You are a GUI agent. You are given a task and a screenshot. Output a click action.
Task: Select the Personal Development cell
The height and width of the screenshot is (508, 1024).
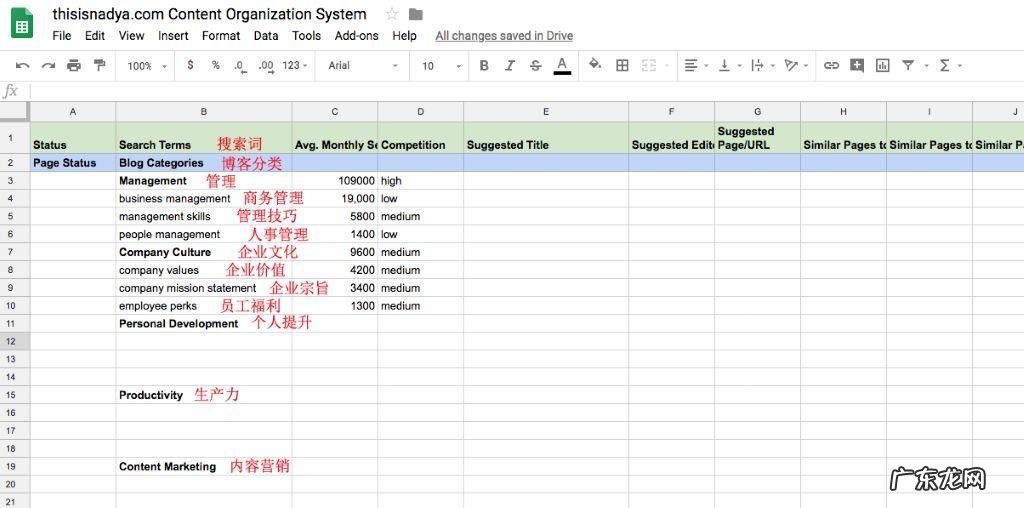point(204,323)
